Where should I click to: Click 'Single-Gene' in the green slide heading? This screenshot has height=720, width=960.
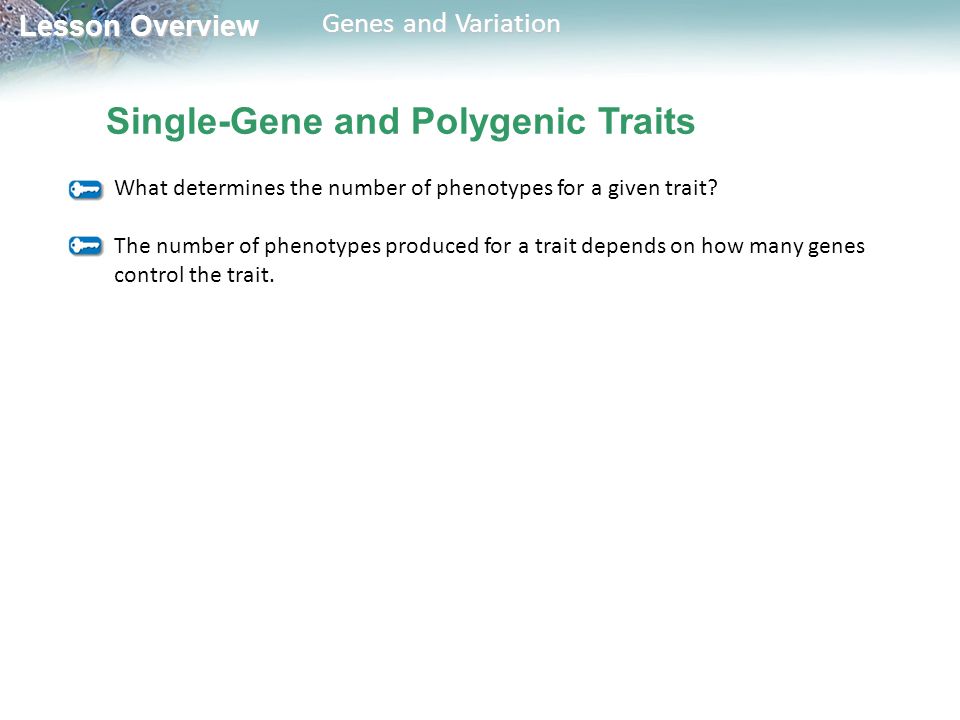[x=215, y=122]
